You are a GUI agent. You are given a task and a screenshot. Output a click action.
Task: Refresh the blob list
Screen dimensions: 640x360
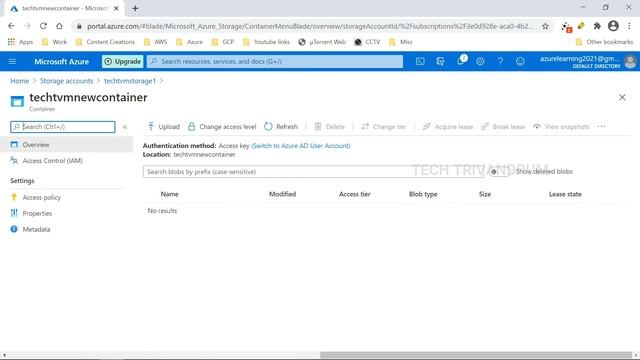(x=281, y=127)
